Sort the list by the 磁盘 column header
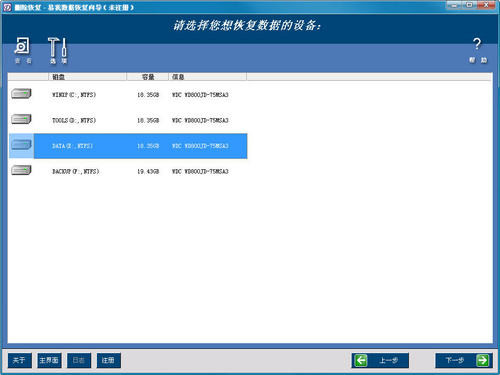500x375 pixels. pos(87,77)
